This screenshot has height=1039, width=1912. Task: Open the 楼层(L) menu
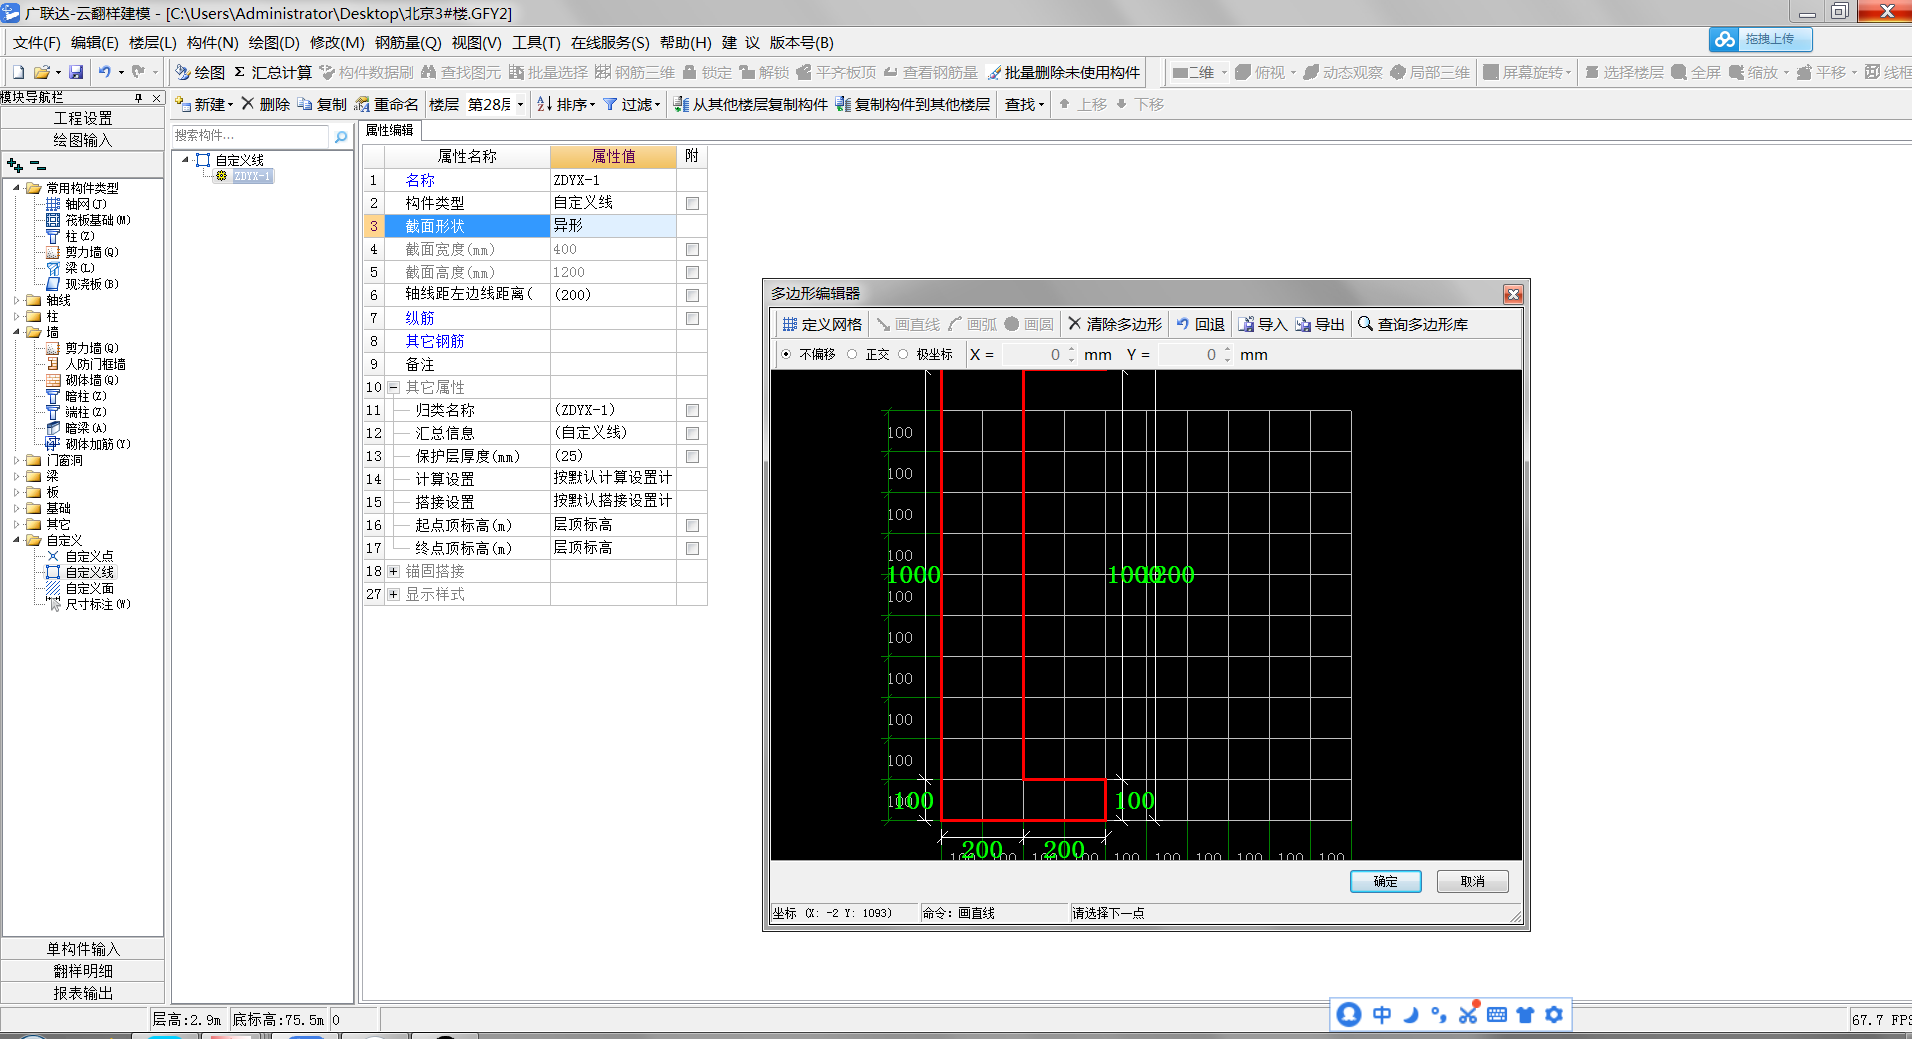(152, 42)
